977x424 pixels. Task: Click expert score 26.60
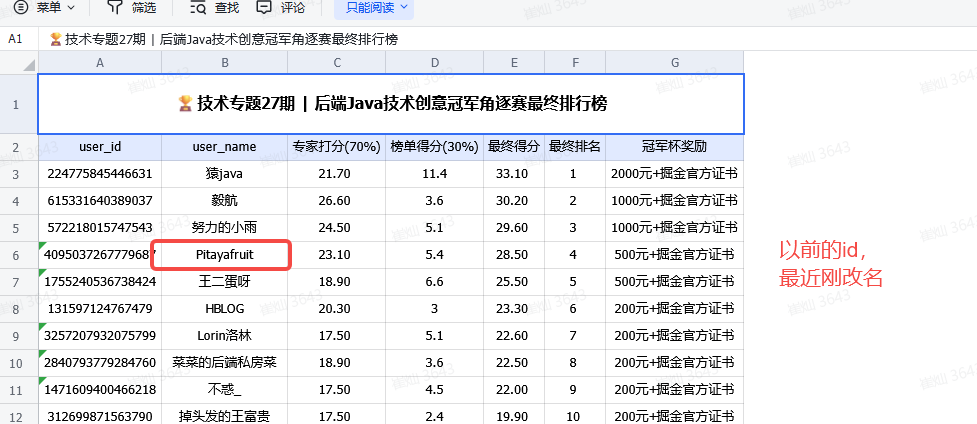click(x=336, y=201)
